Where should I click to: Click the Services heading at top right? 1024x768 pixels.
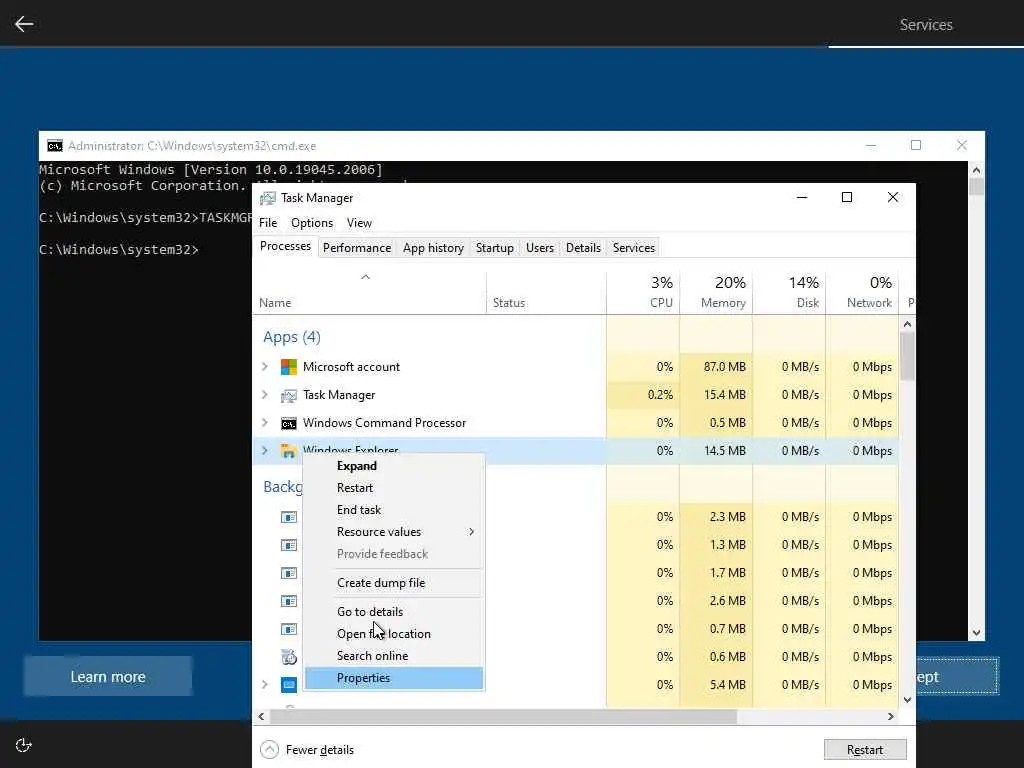(x=926, y=25)
